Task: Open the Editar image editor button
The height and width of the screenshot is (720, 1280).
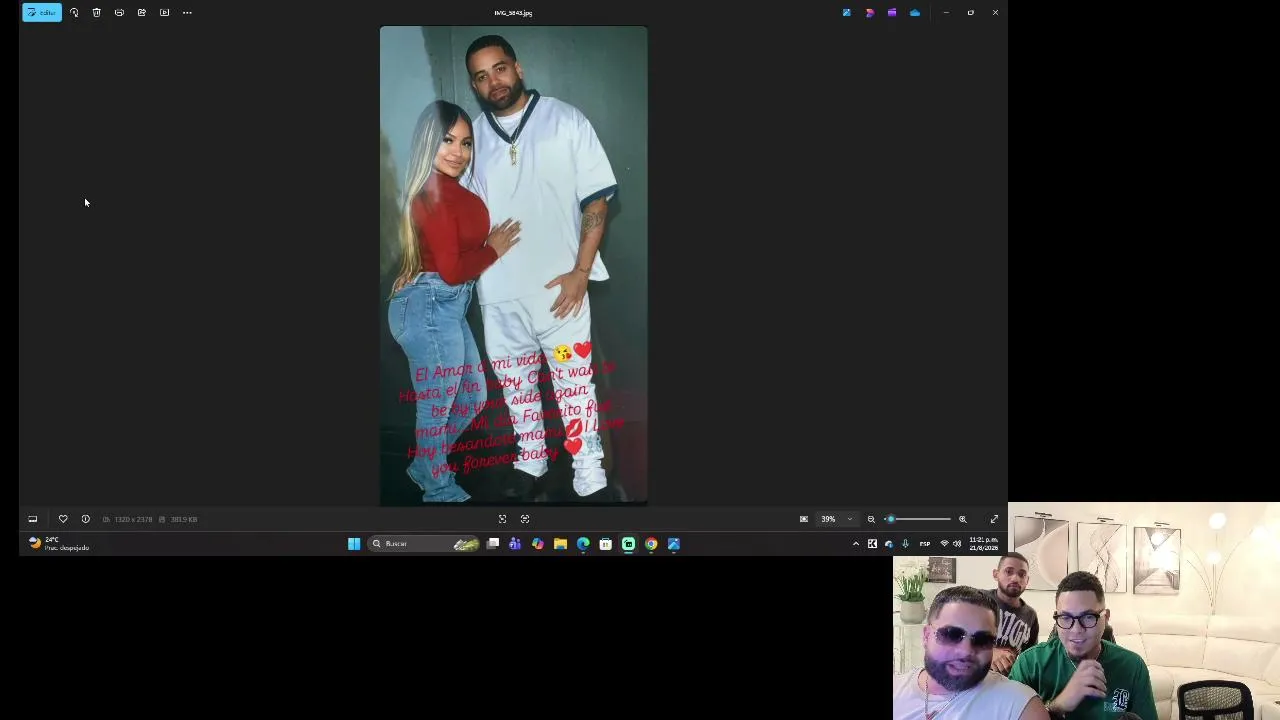Action: pyautogui.click(x=42, y=13)
